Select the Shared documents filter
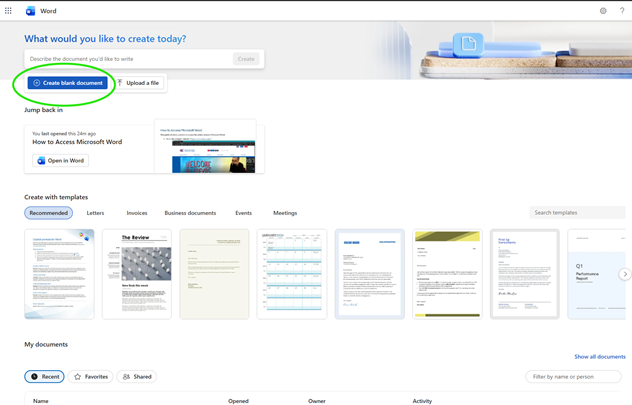 (137, 376)
